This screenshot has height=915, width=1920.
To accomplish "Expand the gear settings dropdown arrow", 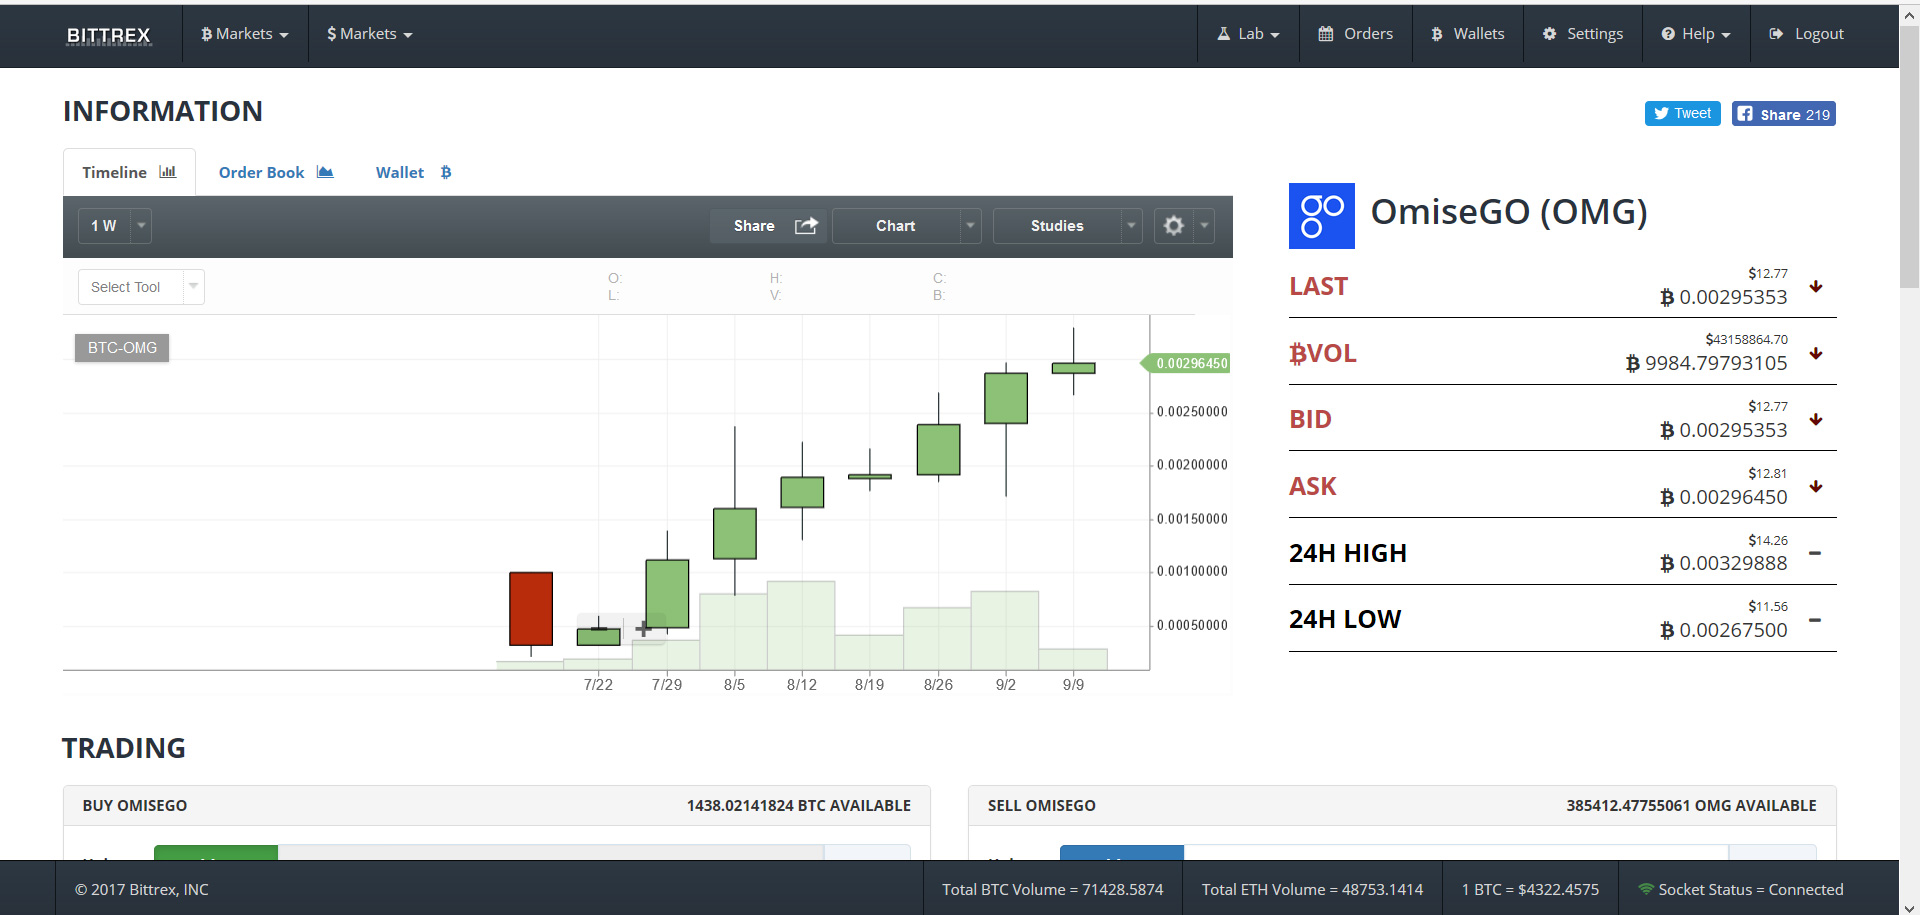I will pos(1204,226).
